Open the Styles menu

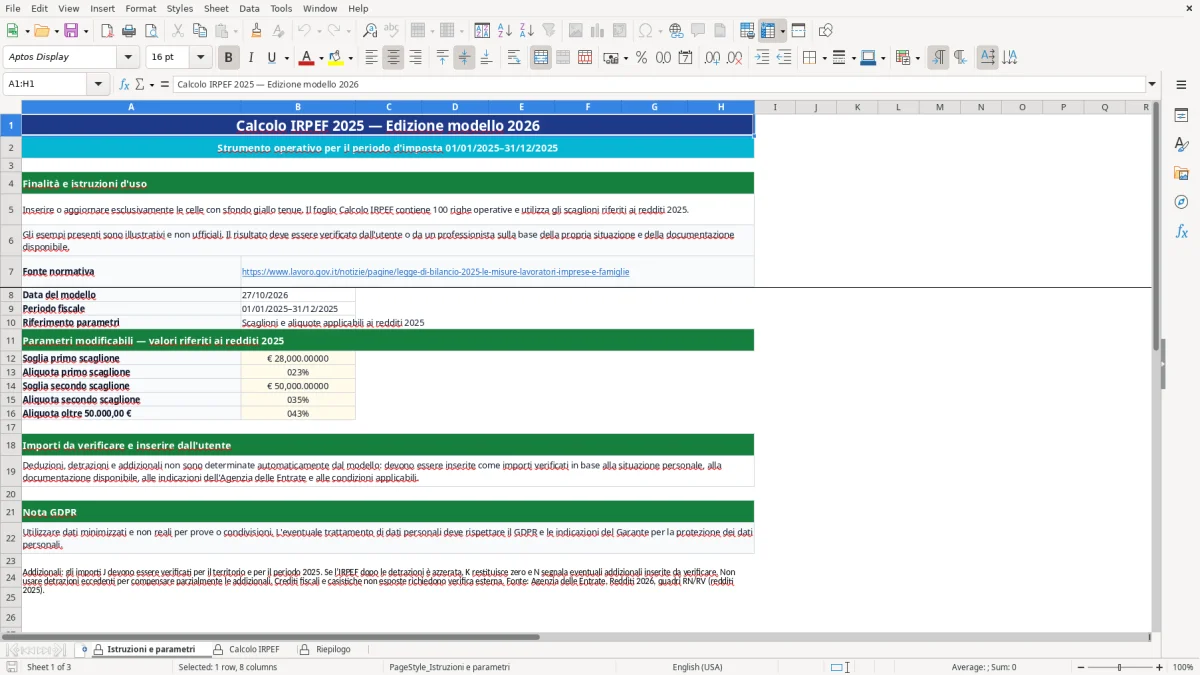point(180,8)
